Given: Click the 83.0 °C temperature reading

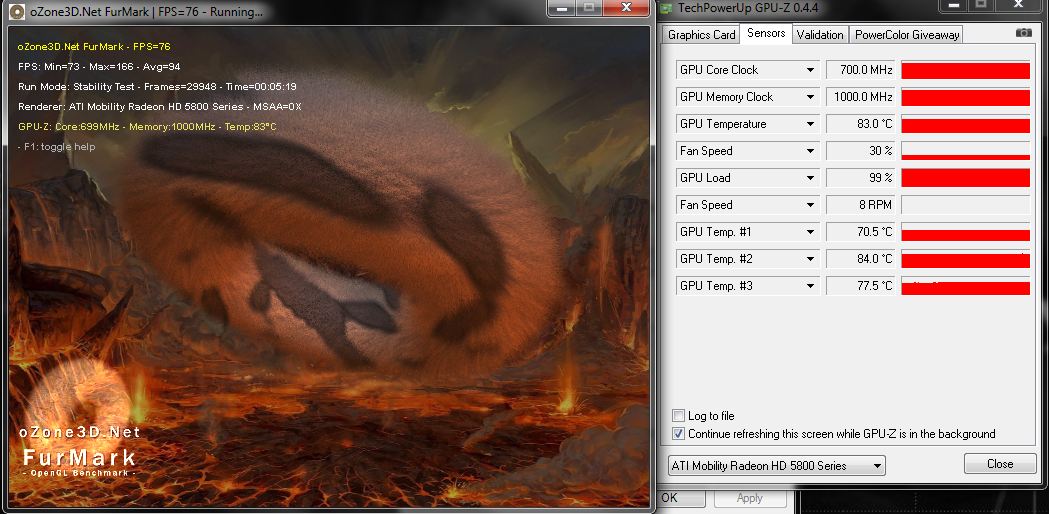Looking at the screenshot, I should [860, 124].
